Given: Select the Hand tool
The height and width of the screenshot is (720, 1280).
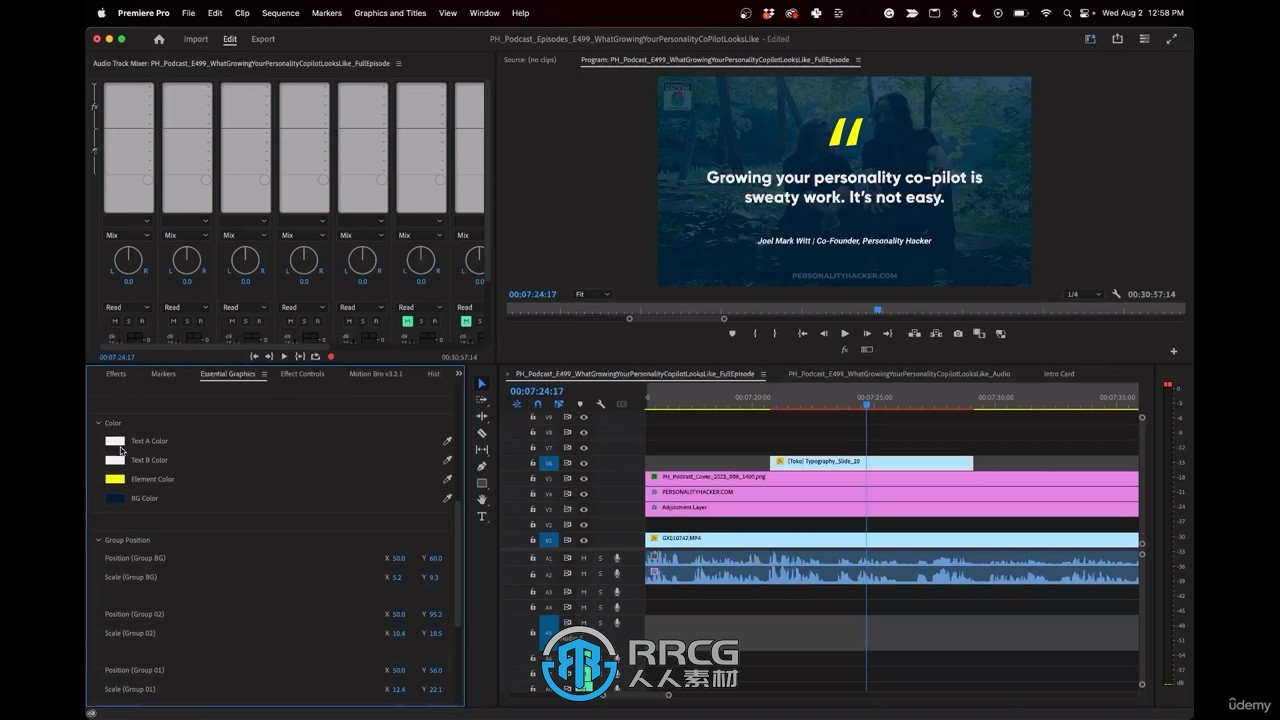Looking at the screenshot, I should [x=481, y=499].
